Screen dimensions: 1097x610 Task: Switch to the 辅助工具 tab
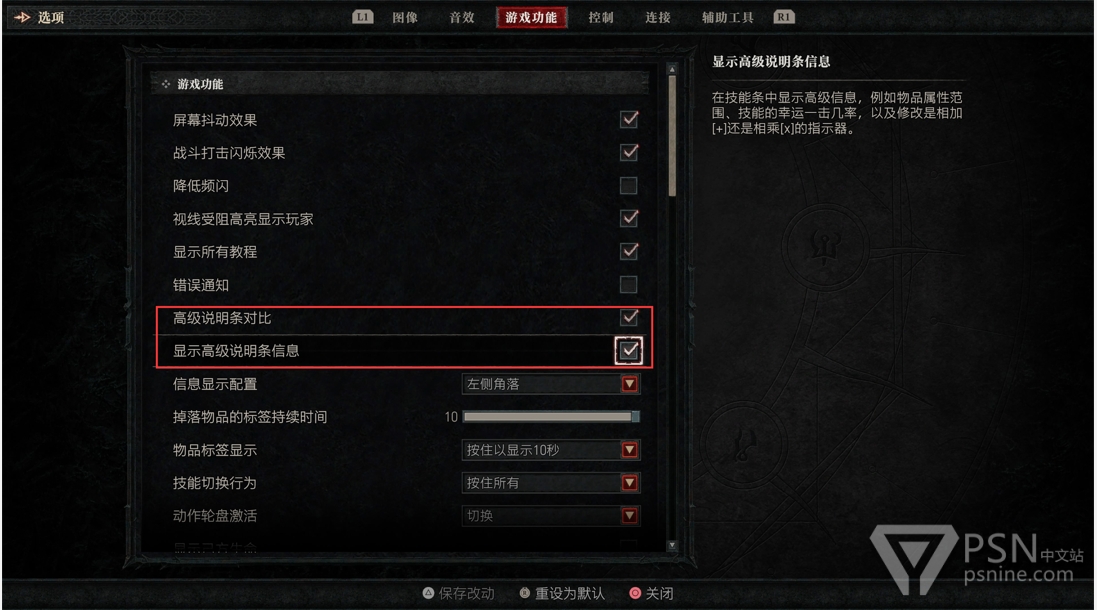728,17
